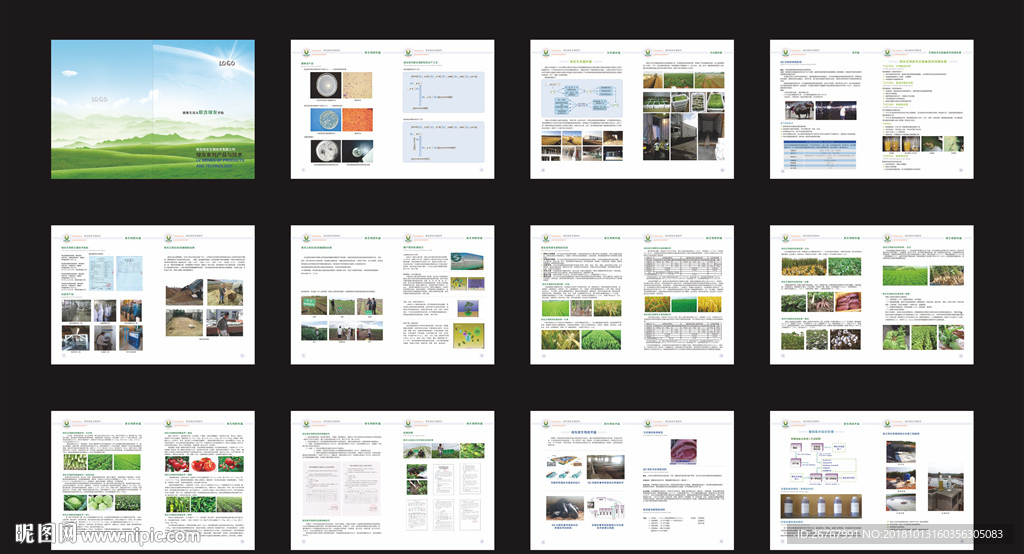Viewport: 1024px width, 554px height.
Task: Click the water treatment flow diagram
Action: pos(823,463)
